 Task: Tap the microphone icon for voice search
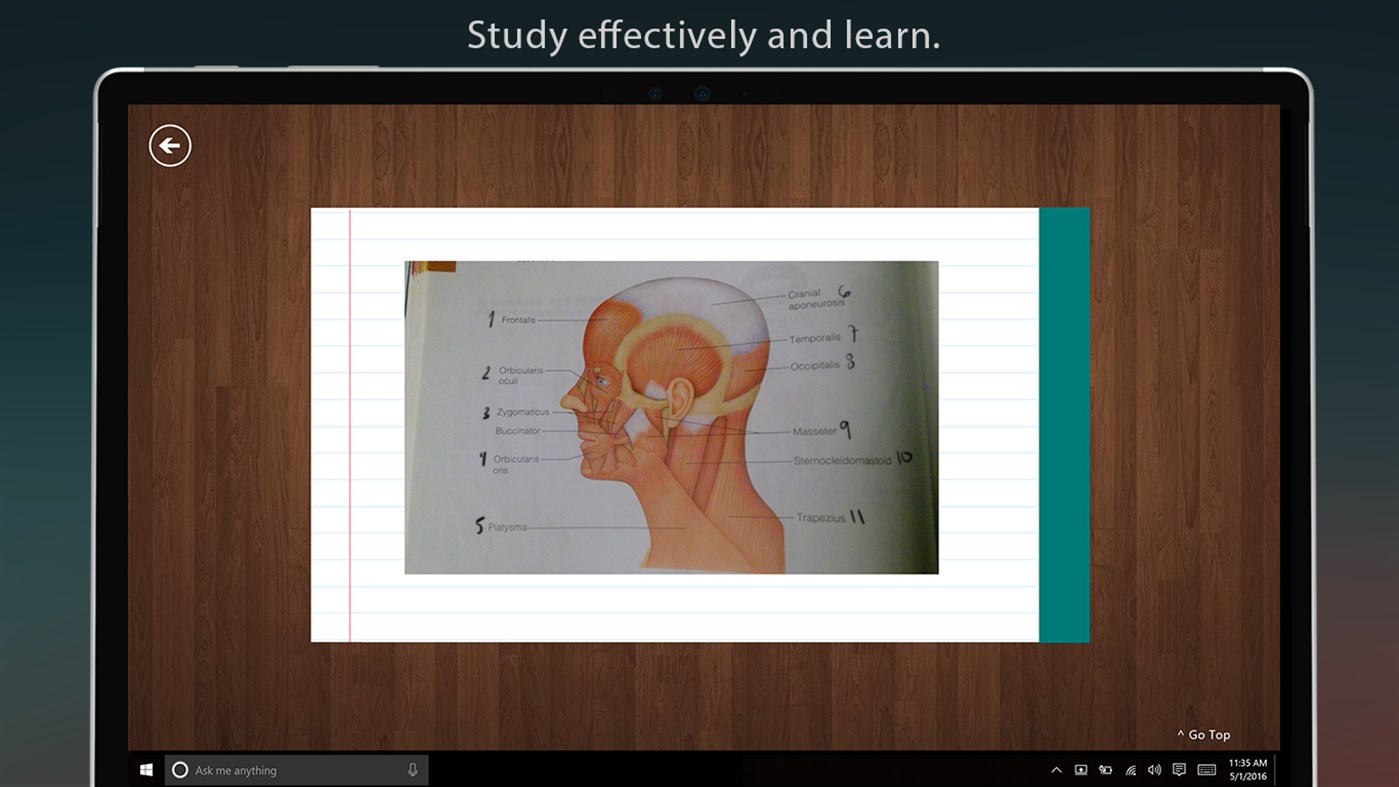click(412, 770)
